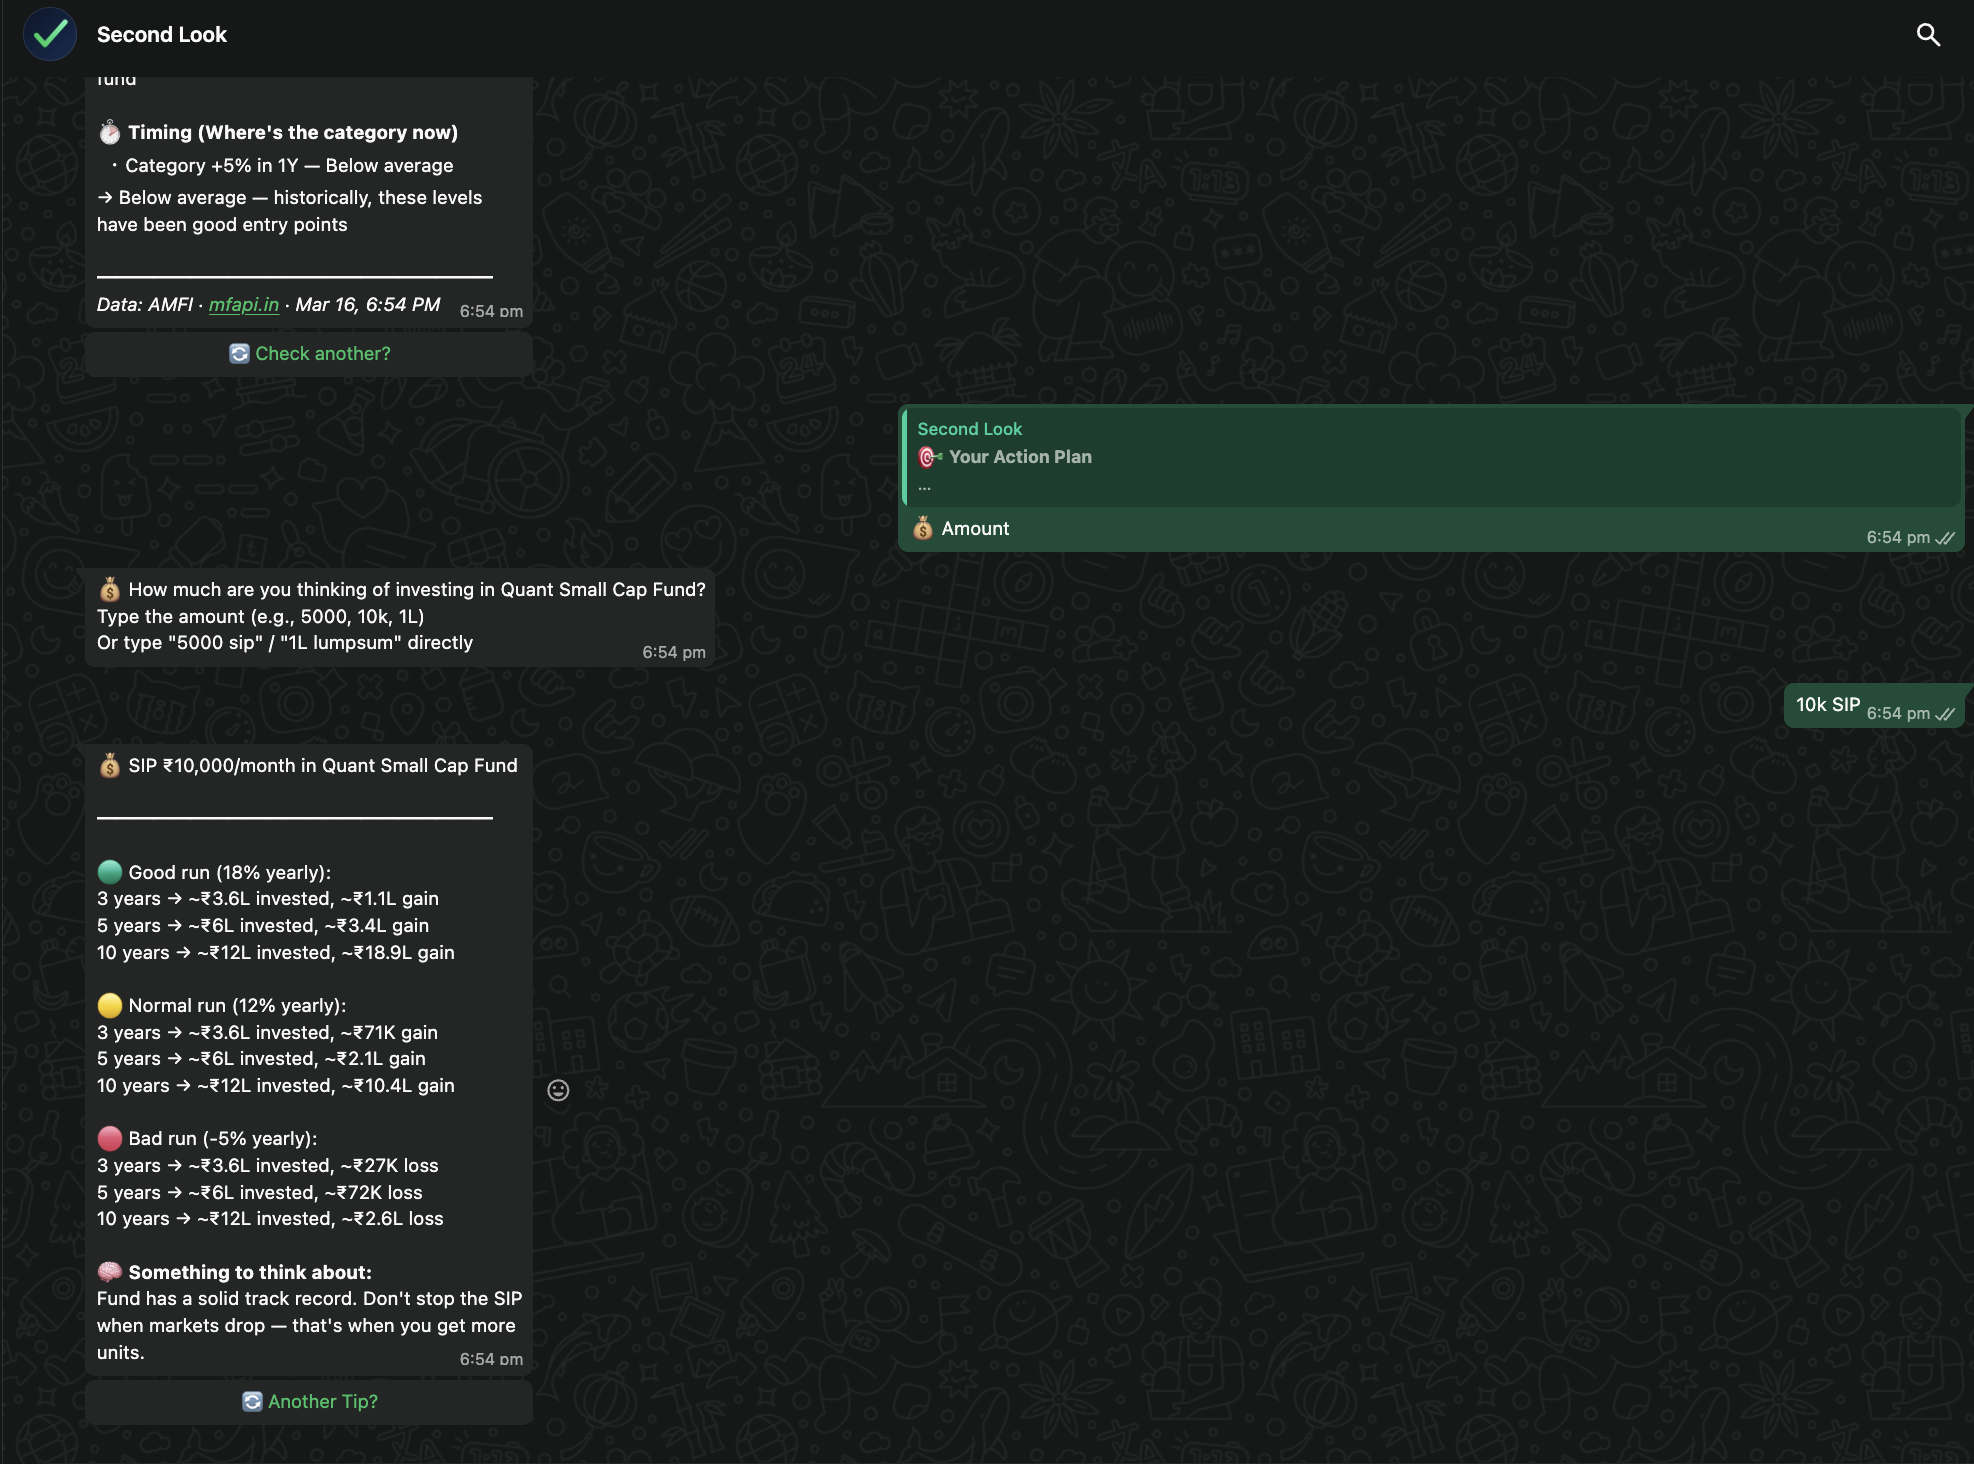
Task: Click the dartboard icon next to Your Action Plan
Action: 929,456
